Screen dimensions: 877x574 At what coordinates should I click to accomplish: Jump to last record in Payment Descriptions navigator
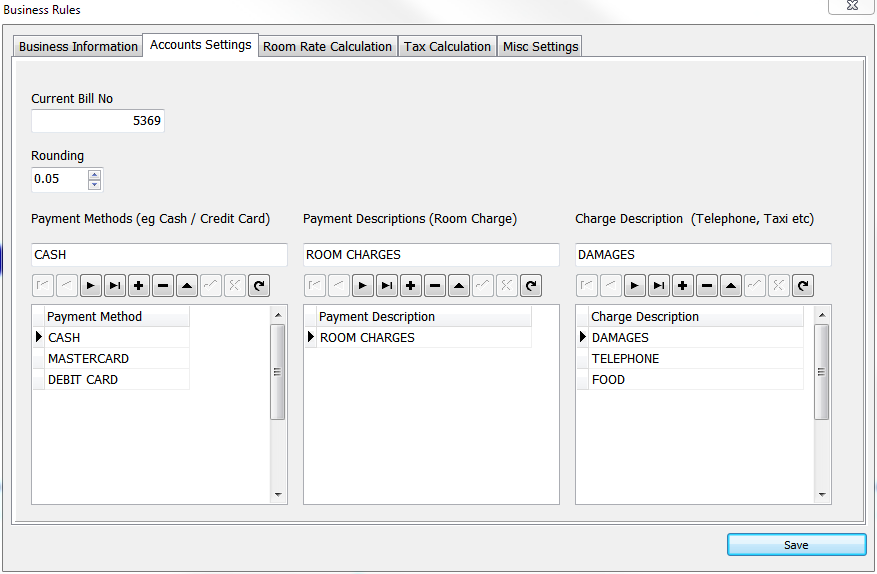point(387,286)
